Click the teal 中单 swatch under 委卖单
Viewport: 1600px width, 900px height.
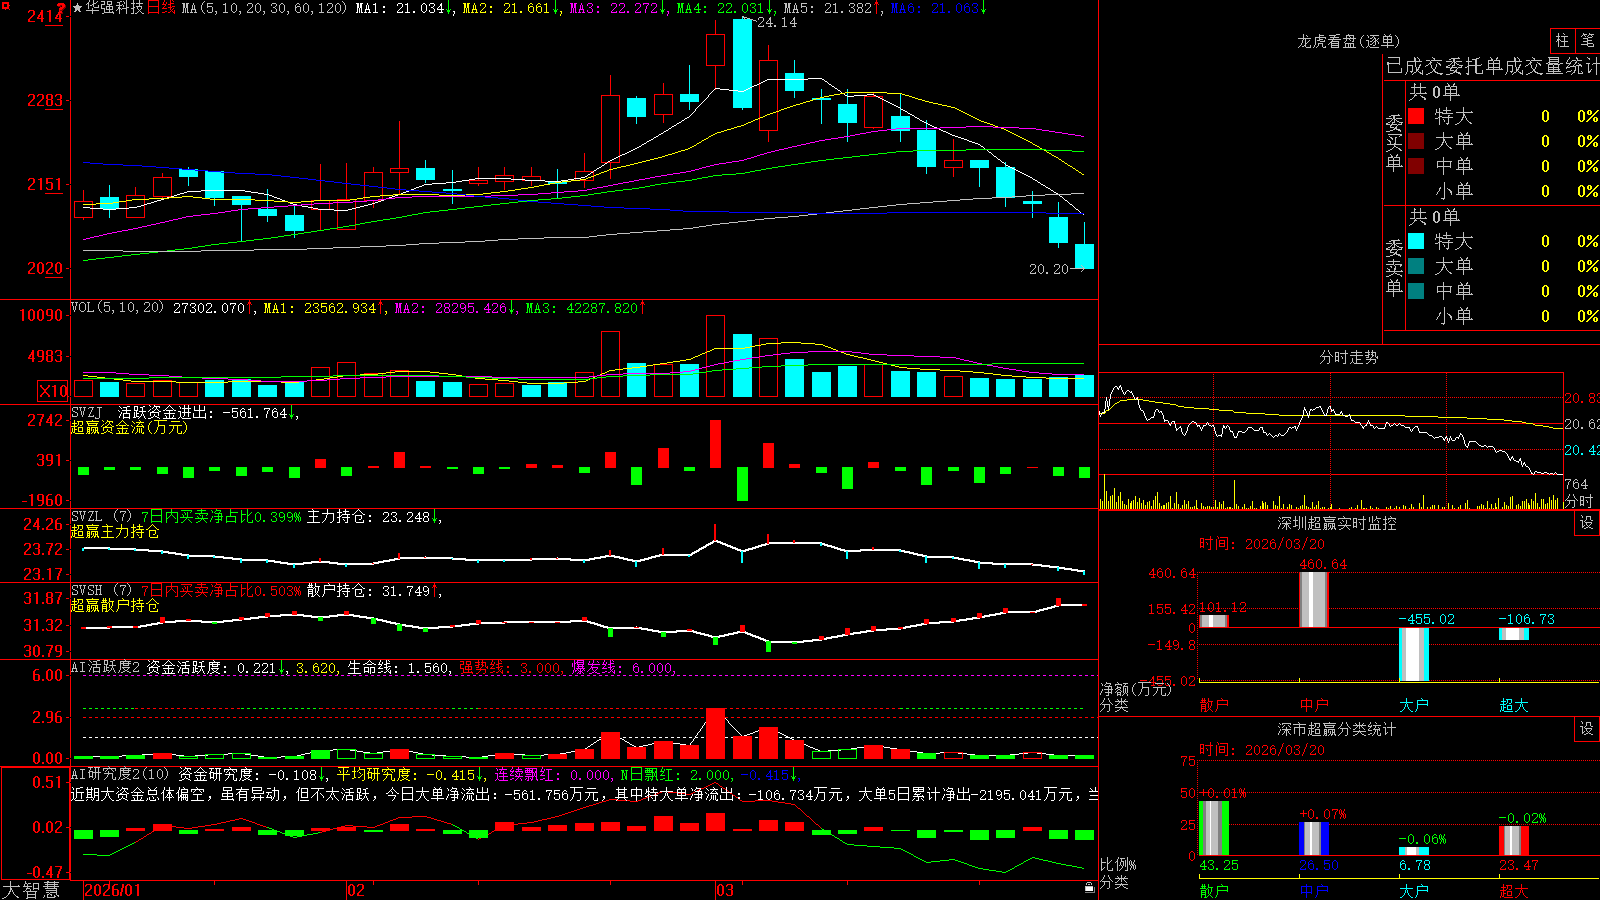coord(1416,291)
